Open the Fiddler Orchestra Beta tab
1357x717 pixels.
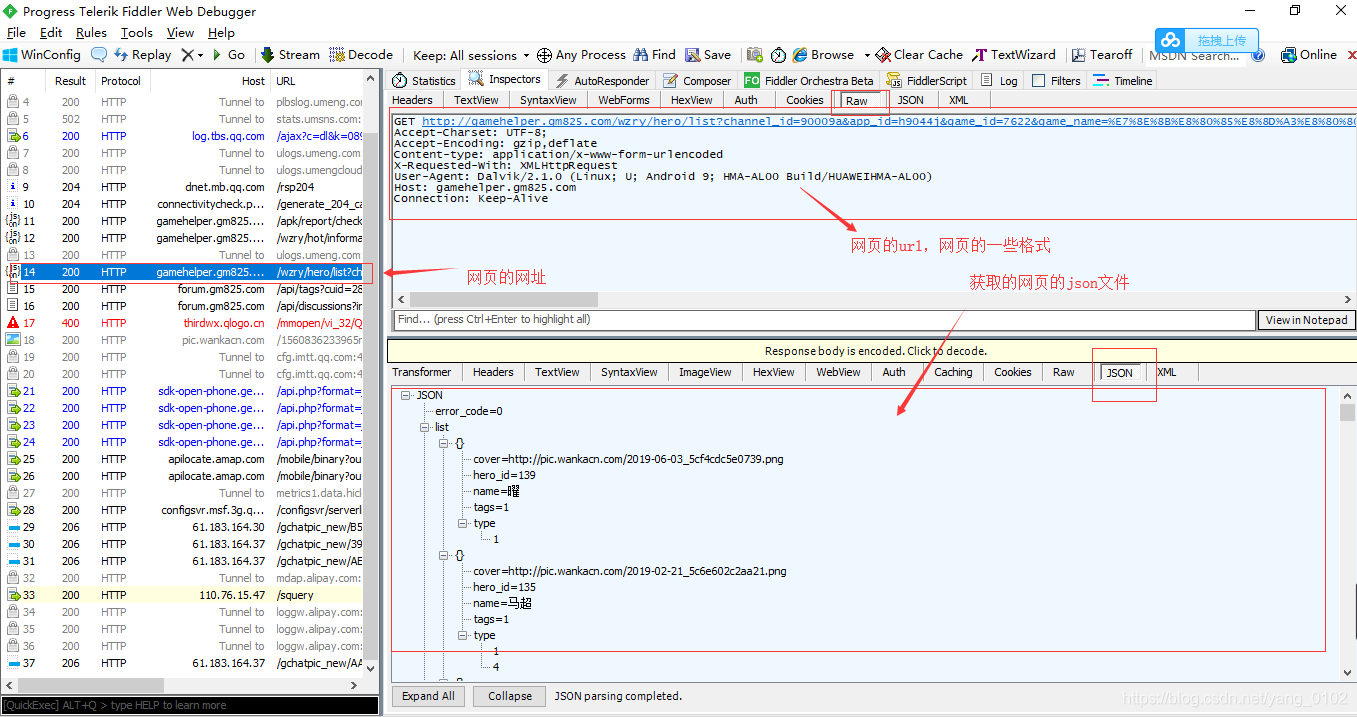(809, 81)
